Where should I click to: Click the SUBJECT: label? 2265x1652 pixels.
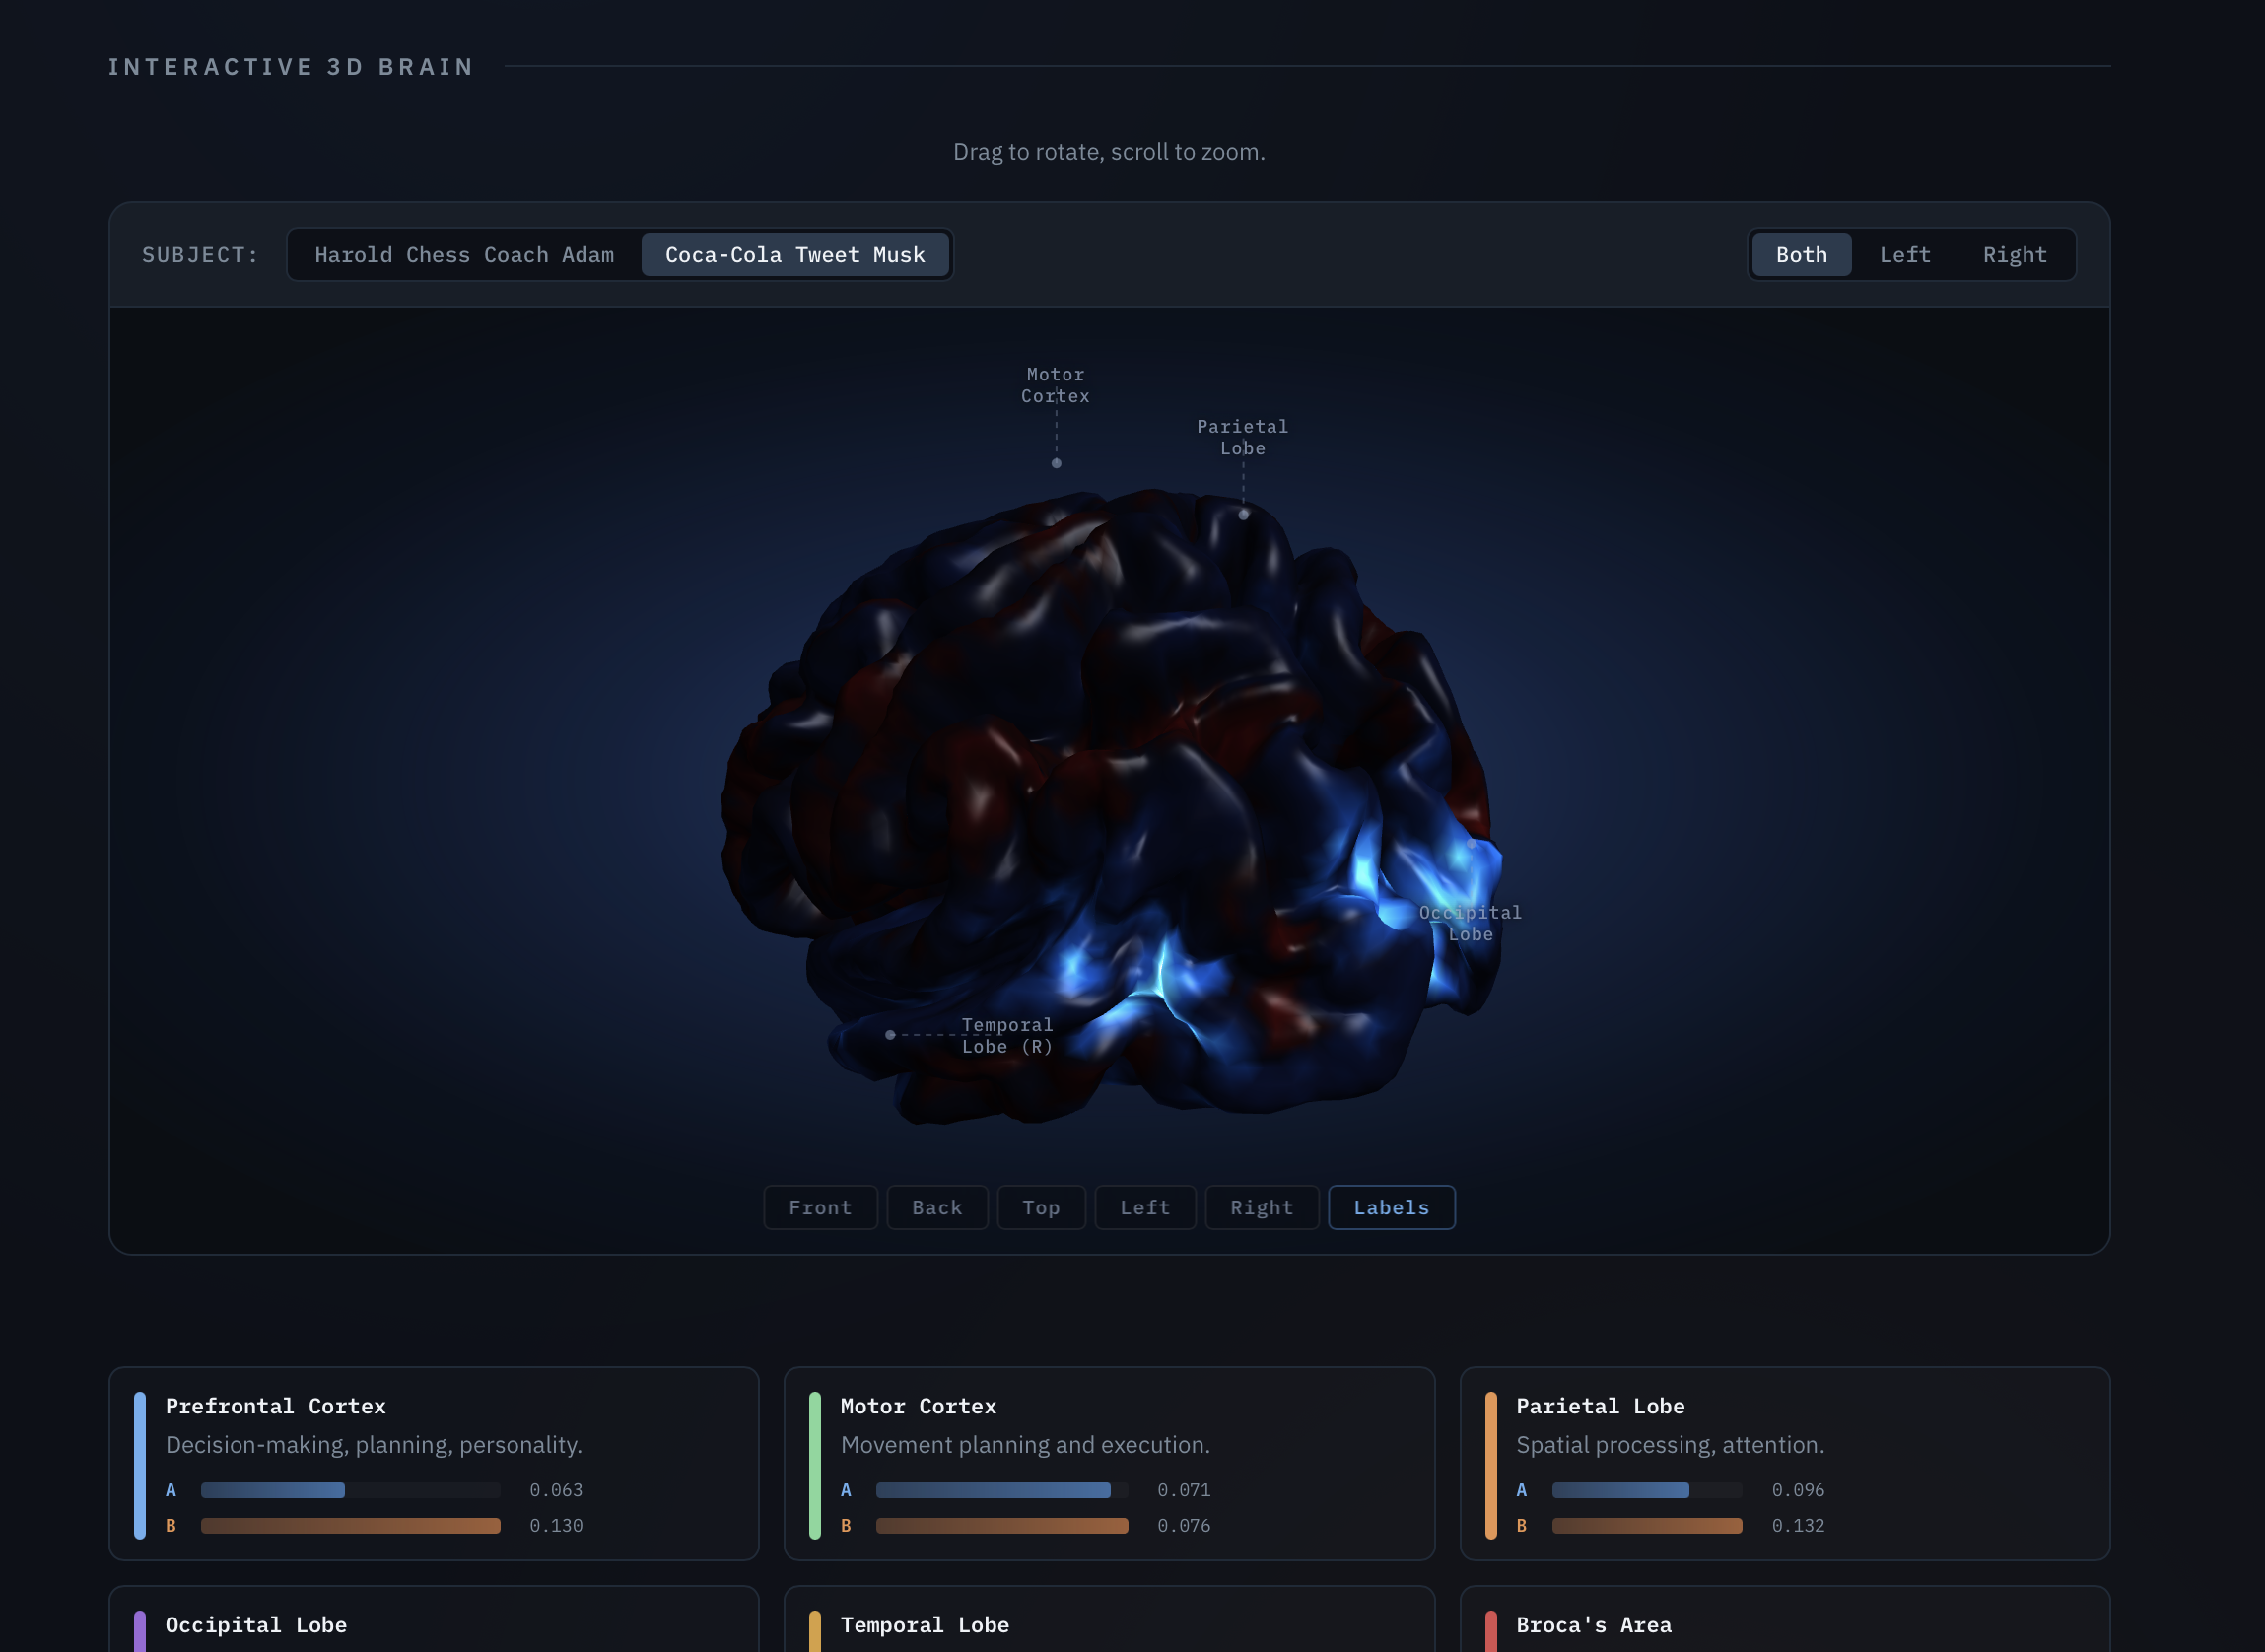(x=200, y=255)
